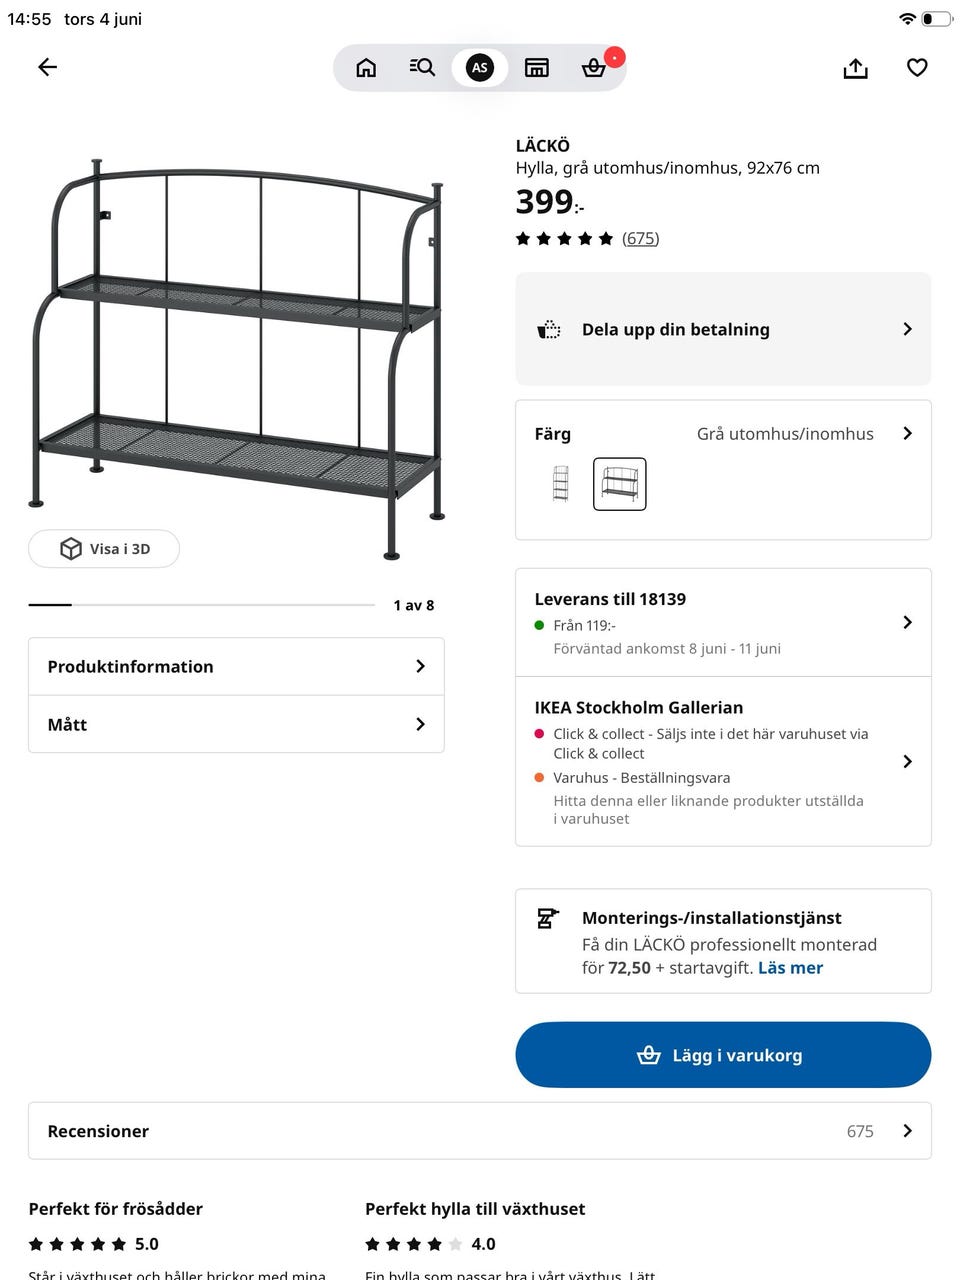Open the AS profile avatar
Screen dimensions: 960x1280
point(480,67)
